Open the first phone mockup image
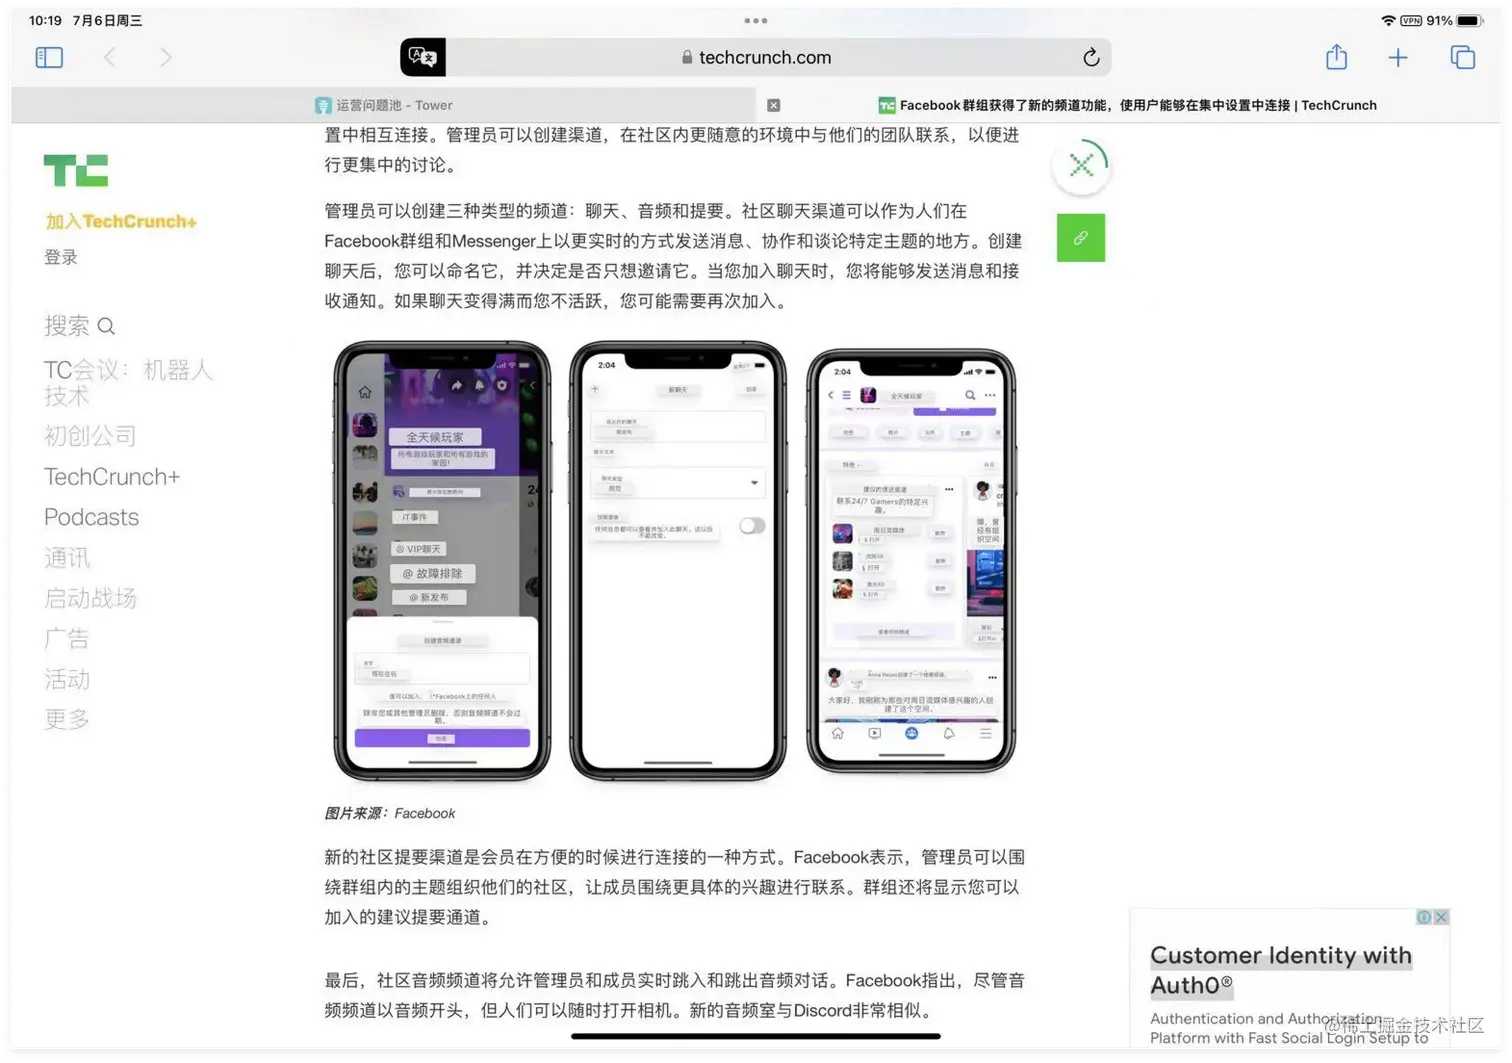1512x1063 pixels. tap(442, 561)
